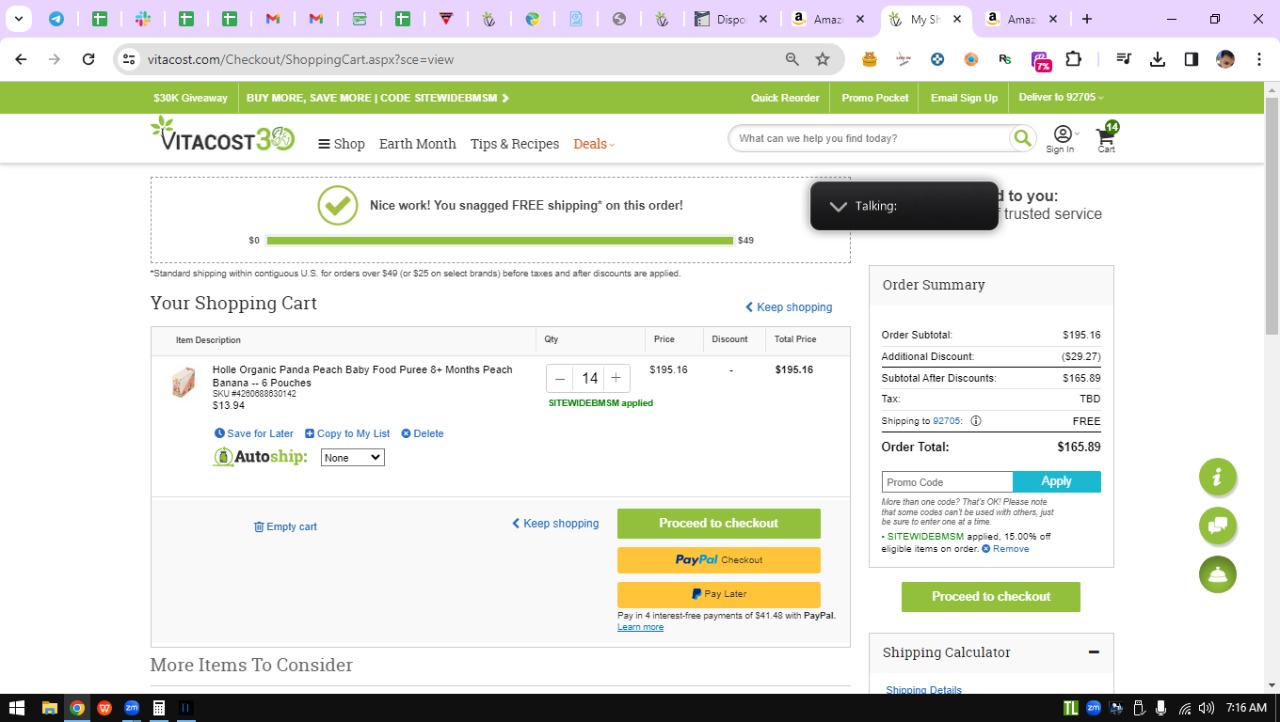
Task: Collapse the Talking overlay chevron
Action: coord(838,206)
